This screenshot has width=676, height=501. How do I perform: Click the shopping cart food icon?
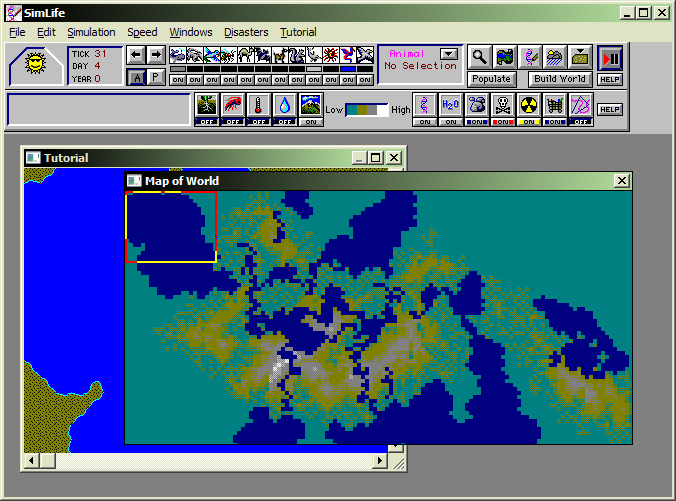tap(554, 105)
